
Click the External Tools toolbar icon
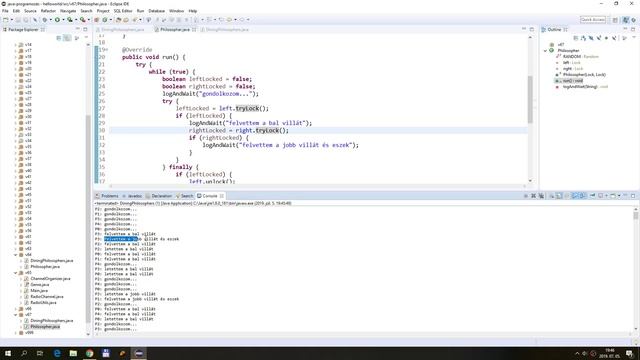click(x=82, y=20)
